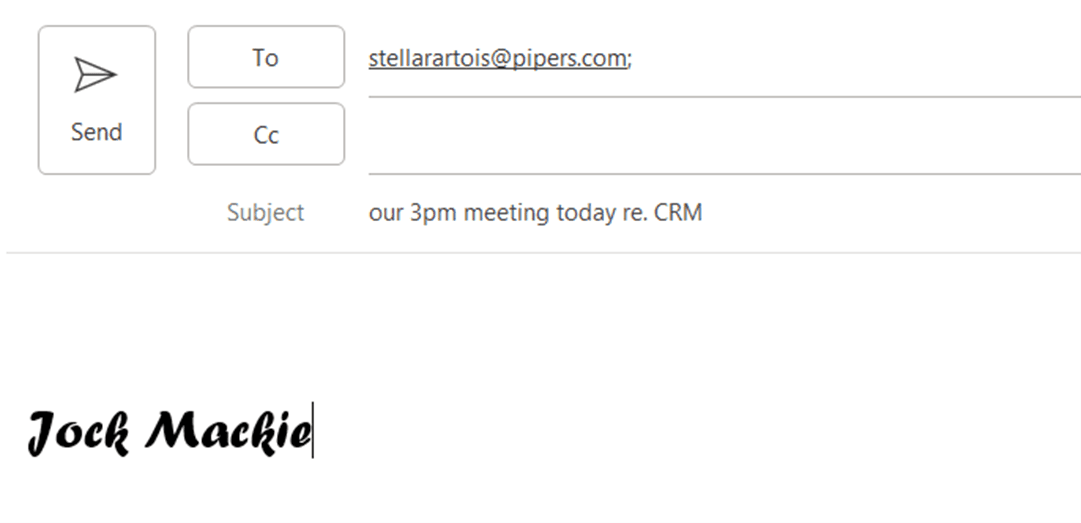
Task: Open the To recipient picker
Action: tap(266, 58)
